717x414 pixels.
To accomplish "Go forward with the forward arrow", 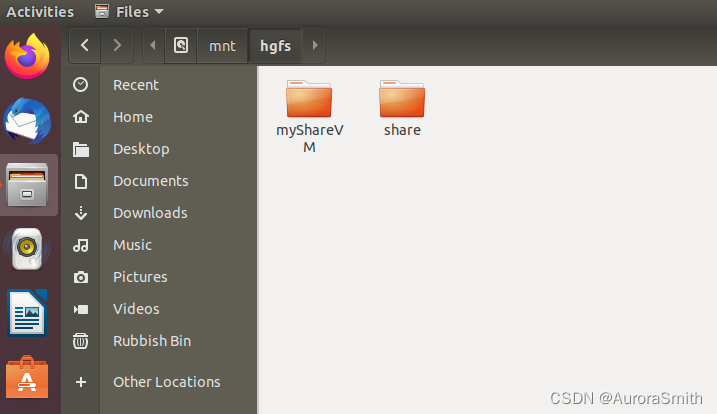I will pos(117,45).
